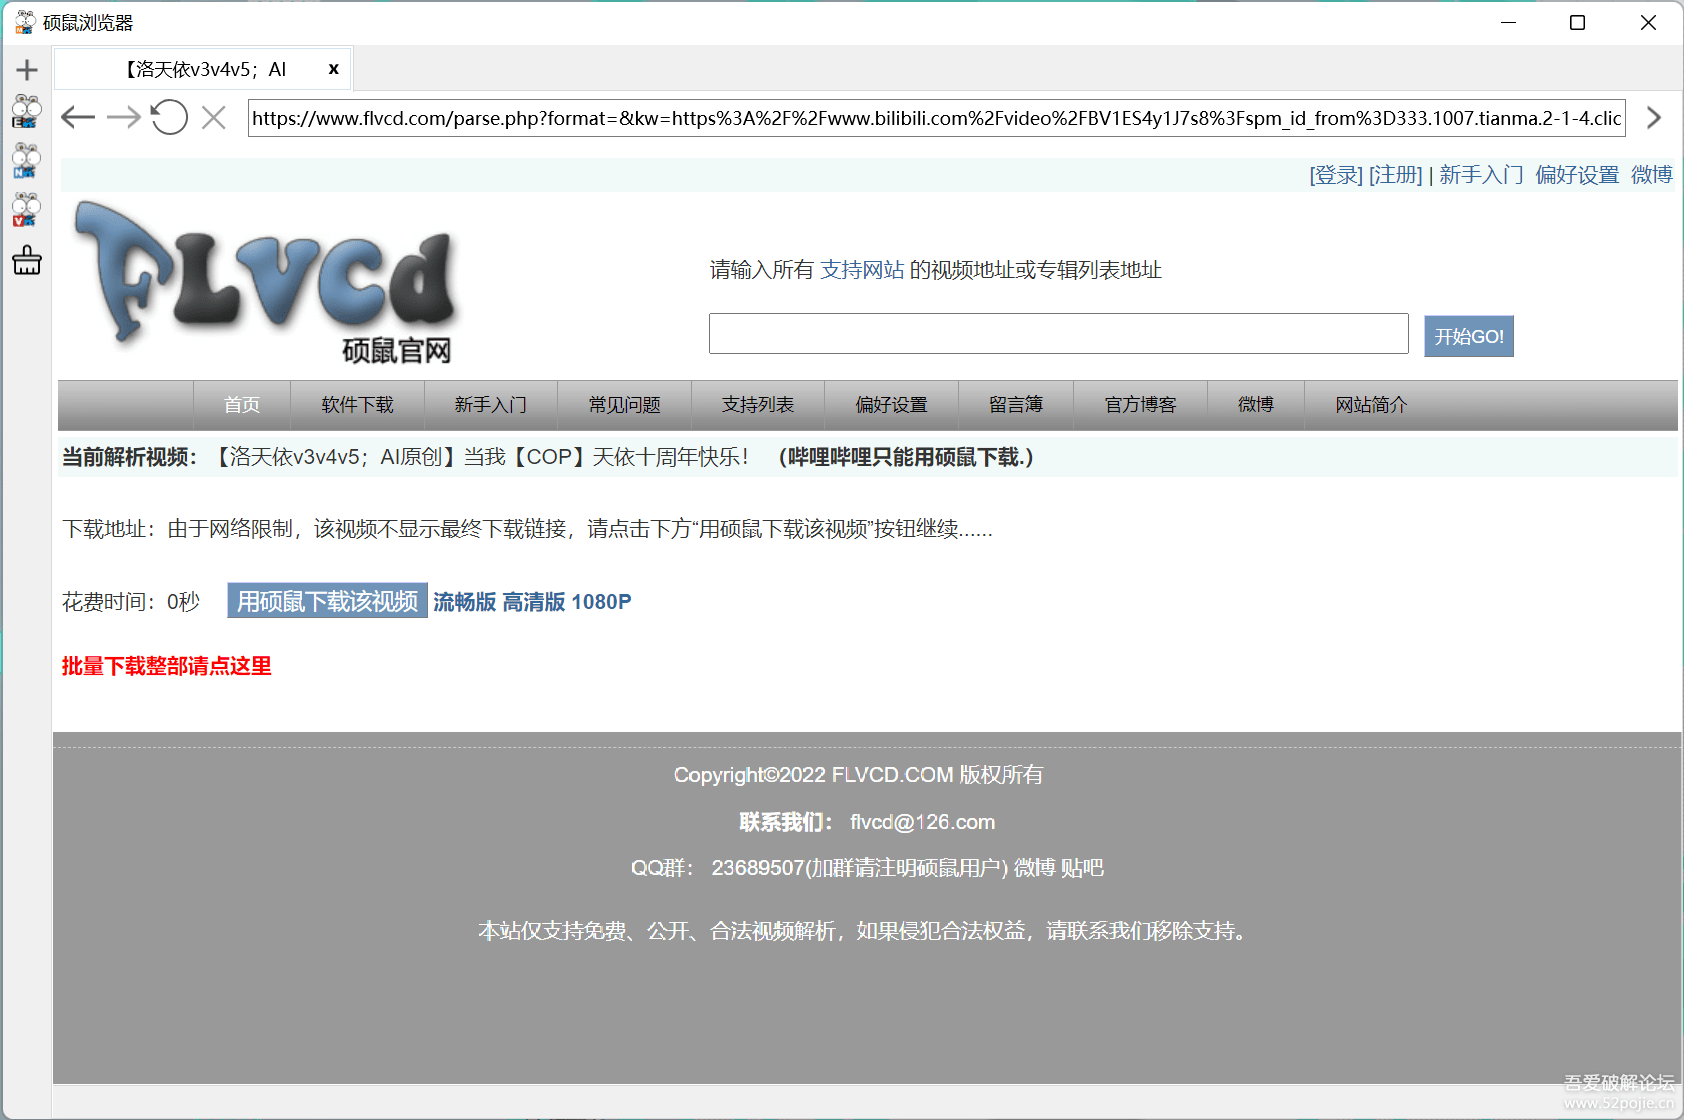Open 新手入门 in the navigation menu

click(x=491, y=405)
